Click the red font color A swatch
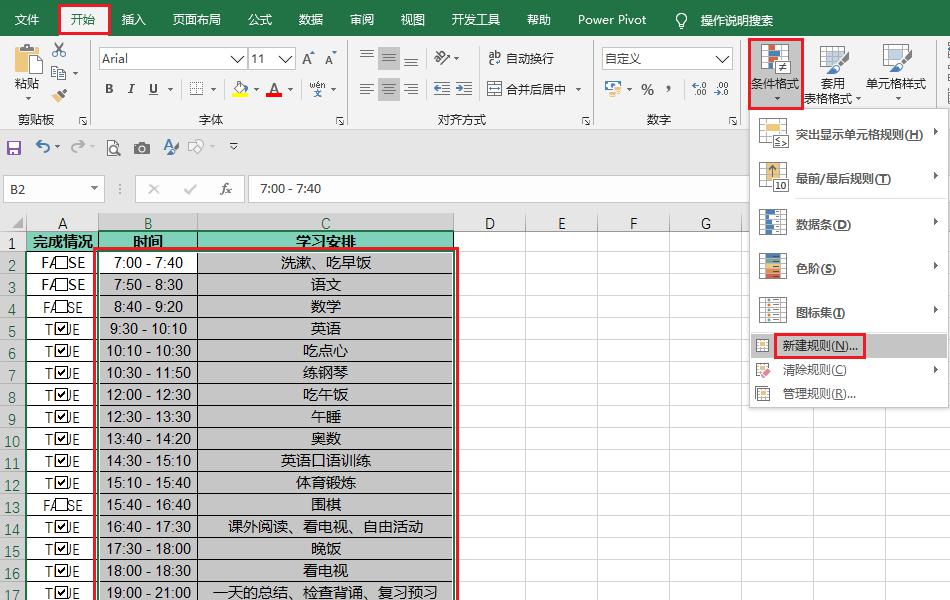This screenshot has height=600, width=950. click(x=274, y=89)
